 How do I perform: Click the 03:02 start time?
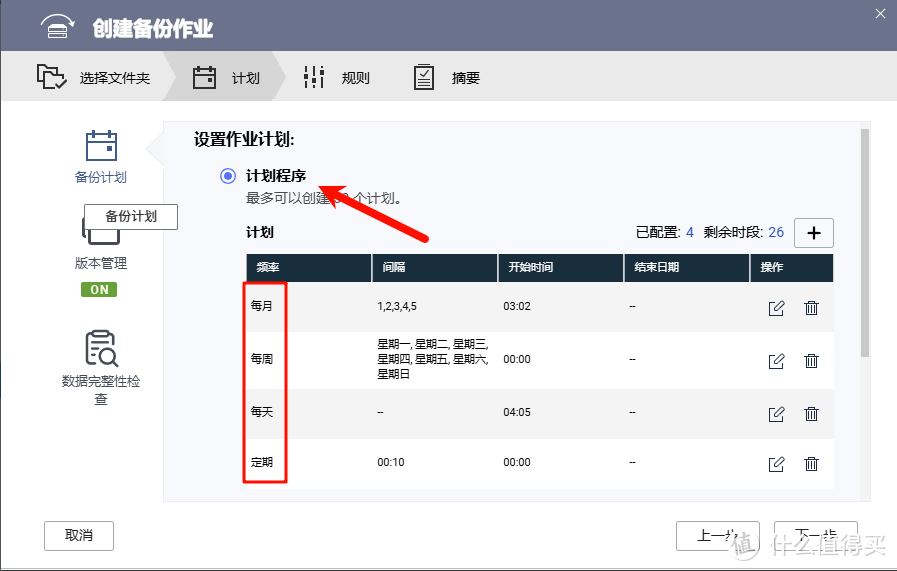pyautogui.click(x=517, y=306)
